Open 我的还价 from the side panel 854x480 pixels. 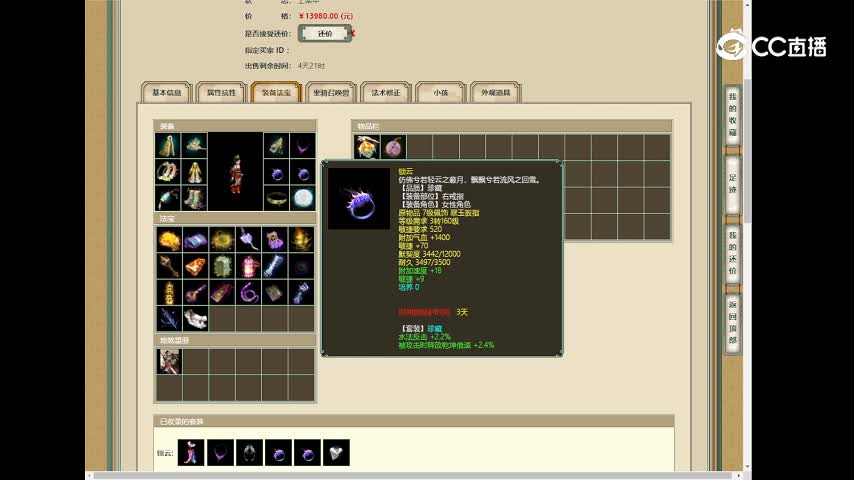point(733,253)
